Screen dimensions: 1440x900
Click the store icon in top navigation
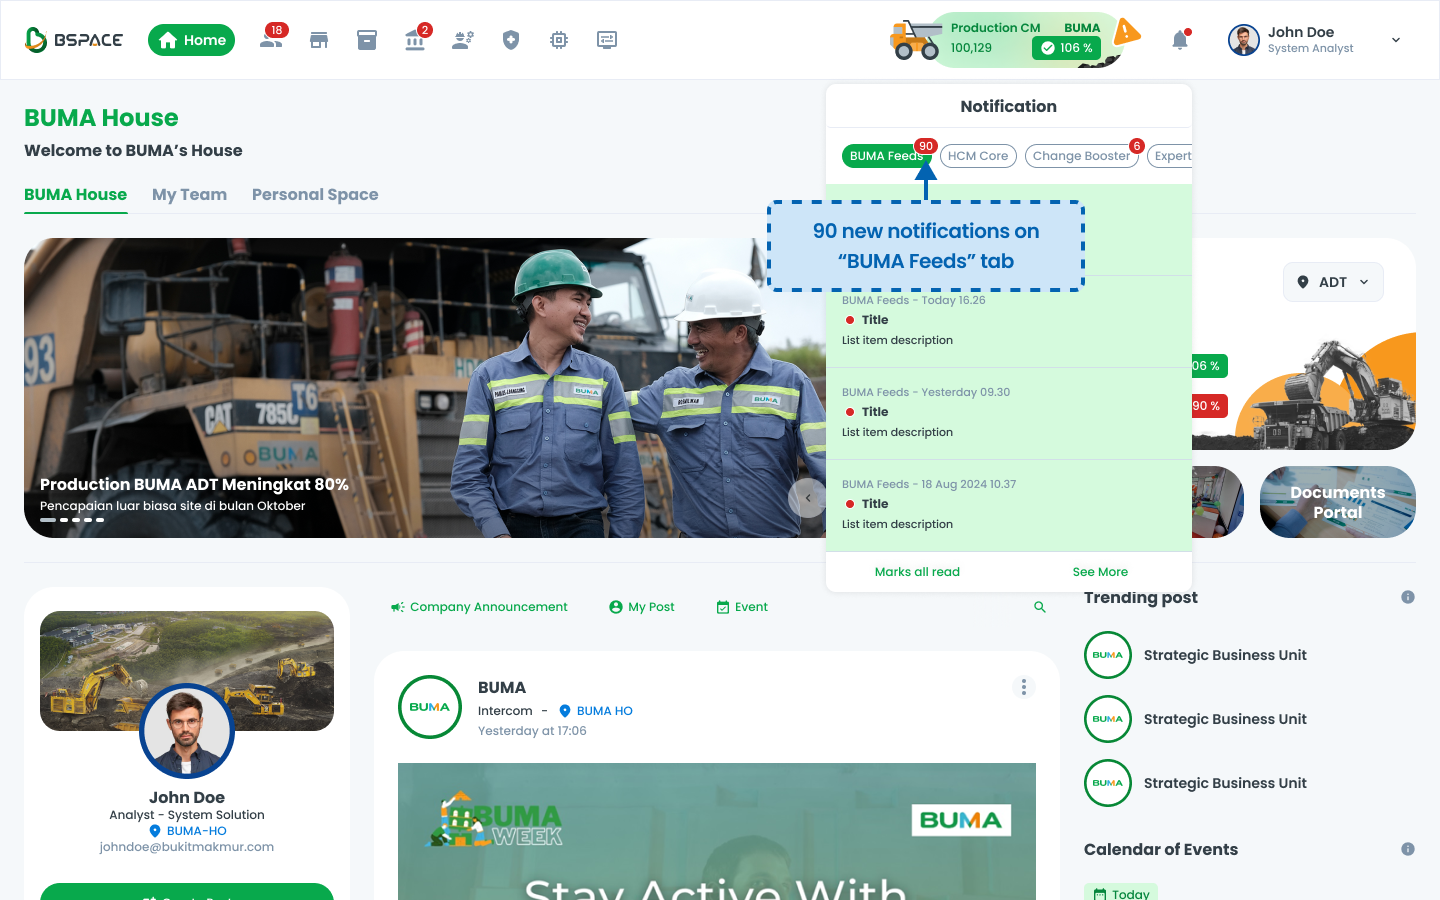[319, 40]
